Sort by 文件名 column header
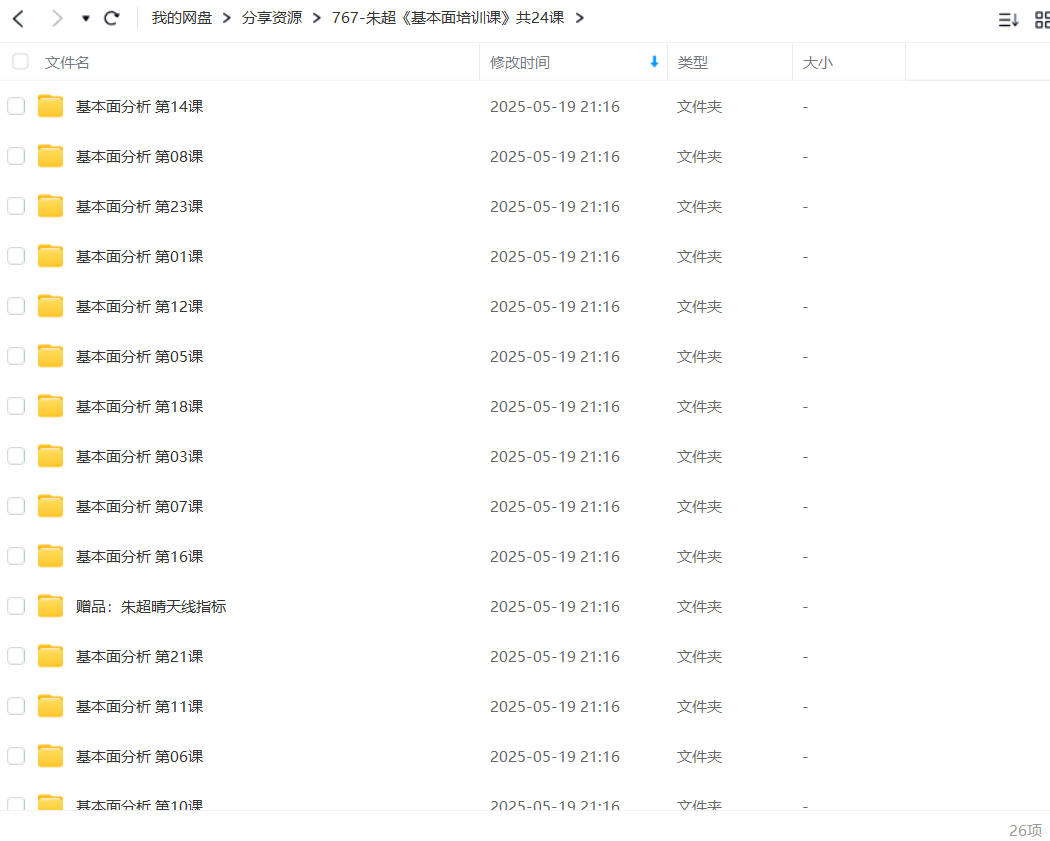This screenshot has height=841, width=1050. (67, 62)
